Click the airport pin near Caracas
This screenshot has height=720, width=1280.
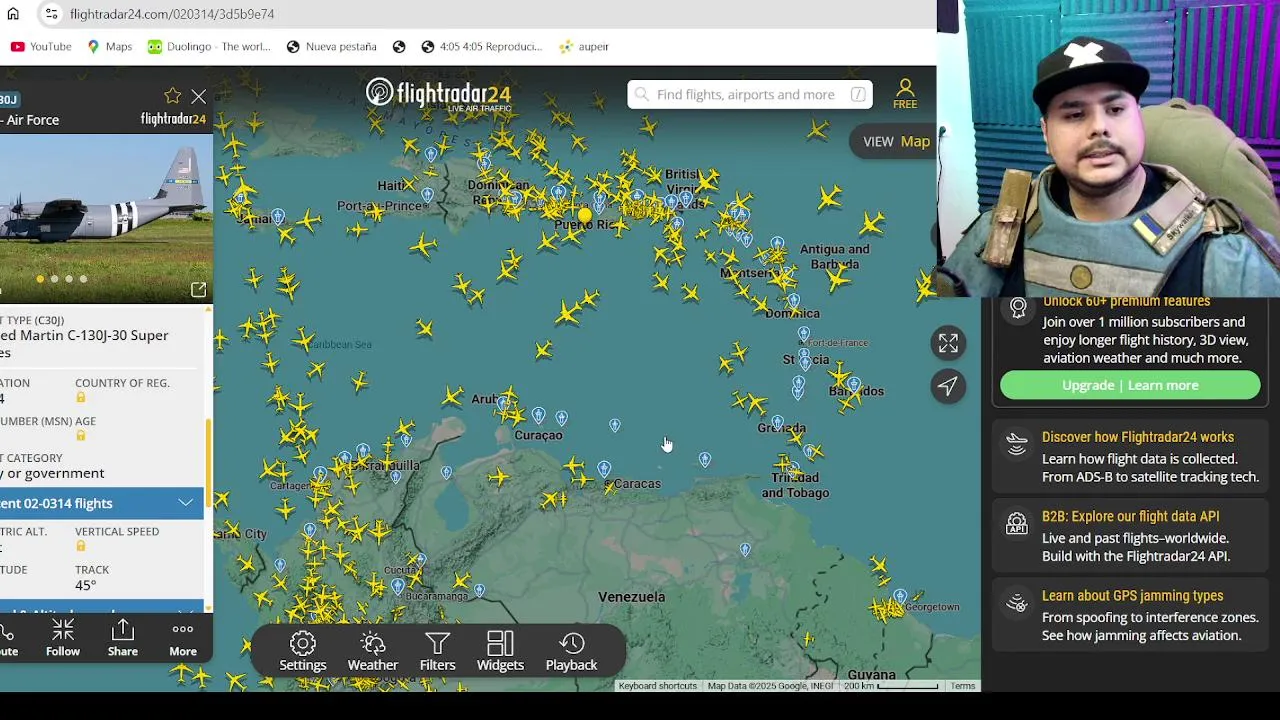coord(604,469)
